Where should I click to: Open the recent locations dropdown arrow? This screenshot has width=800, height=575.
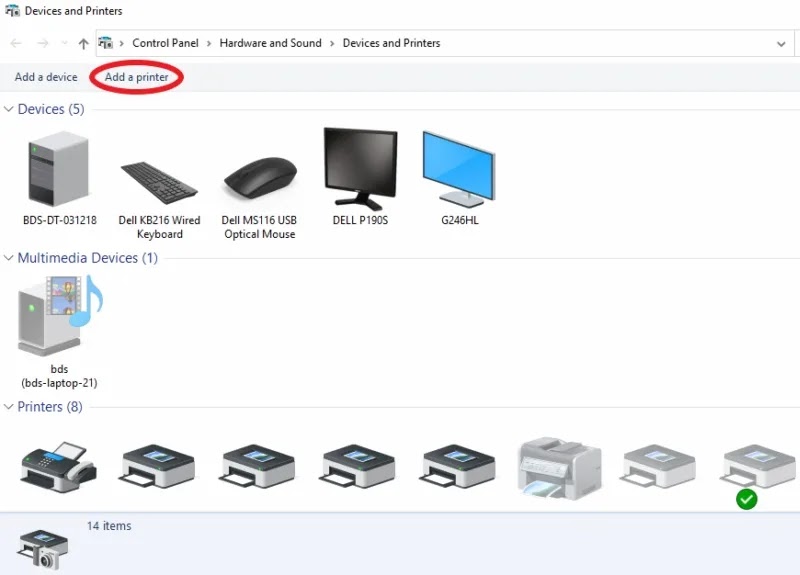click(64, 43)
